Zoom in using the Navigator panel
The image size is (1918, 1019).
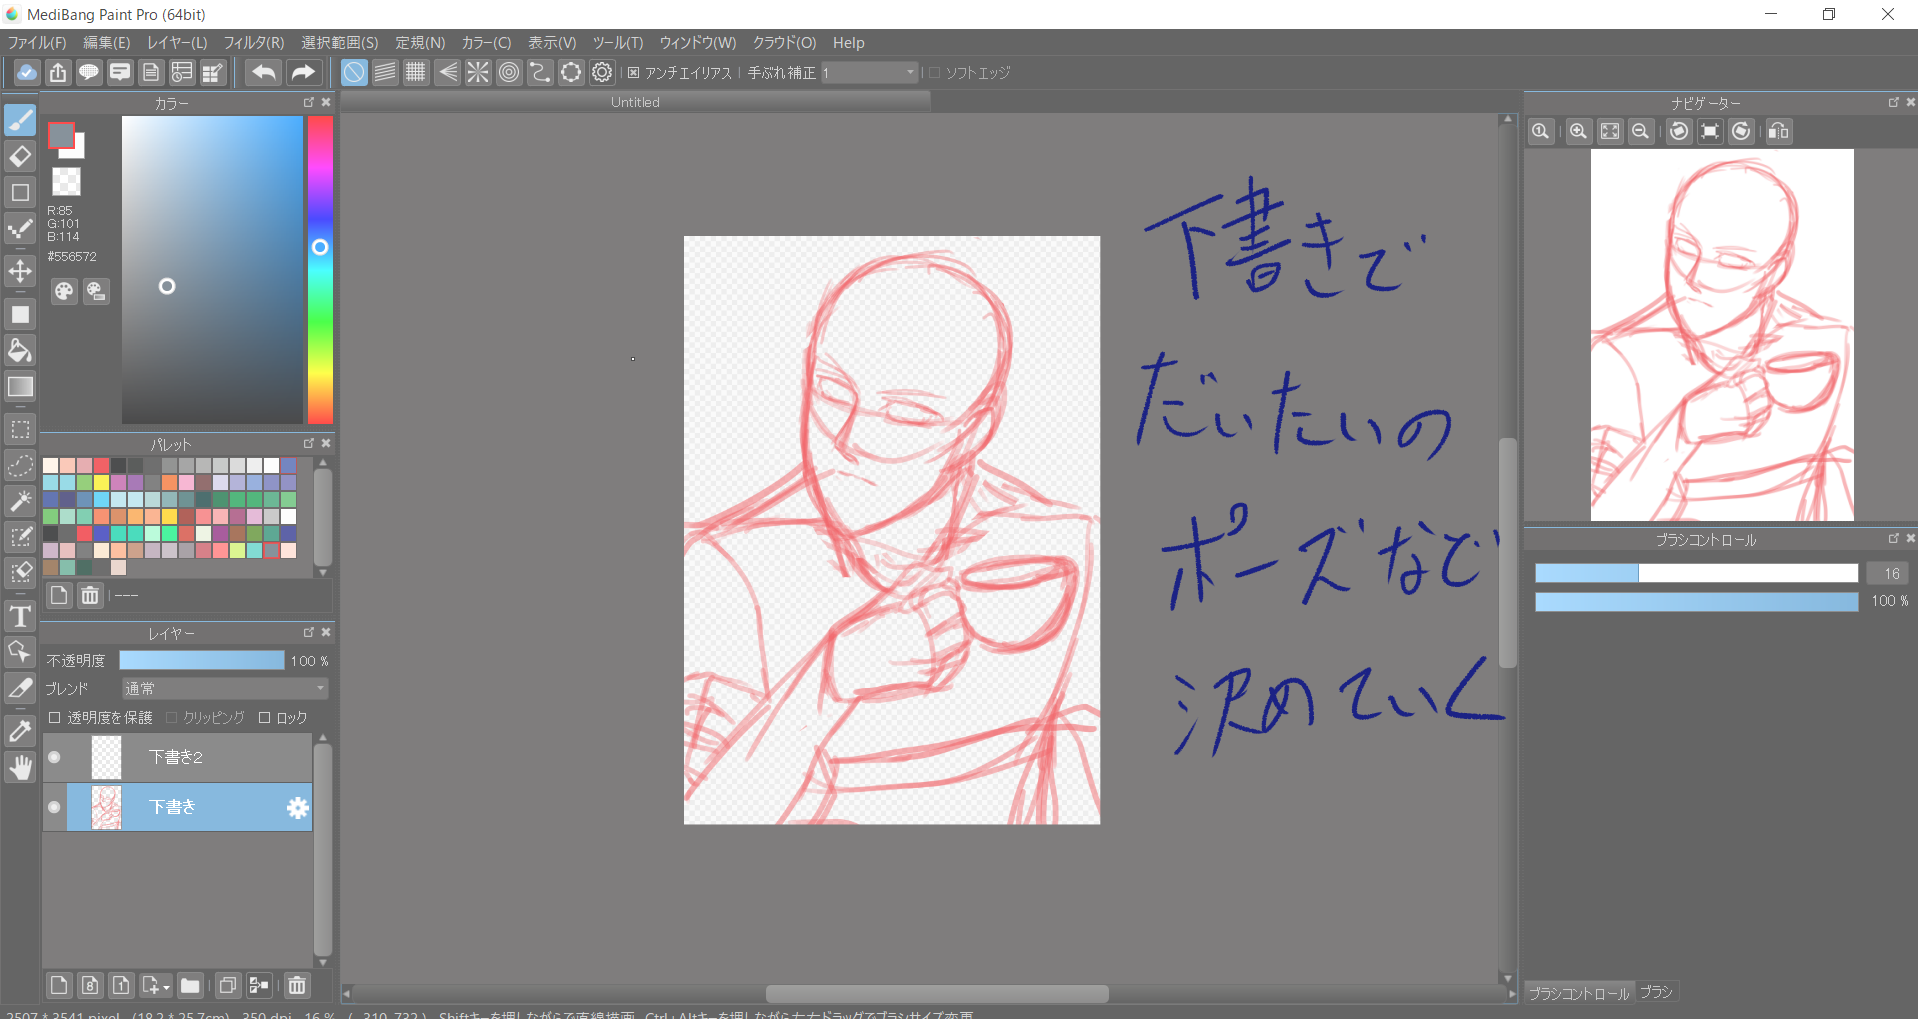(1578, 132)
